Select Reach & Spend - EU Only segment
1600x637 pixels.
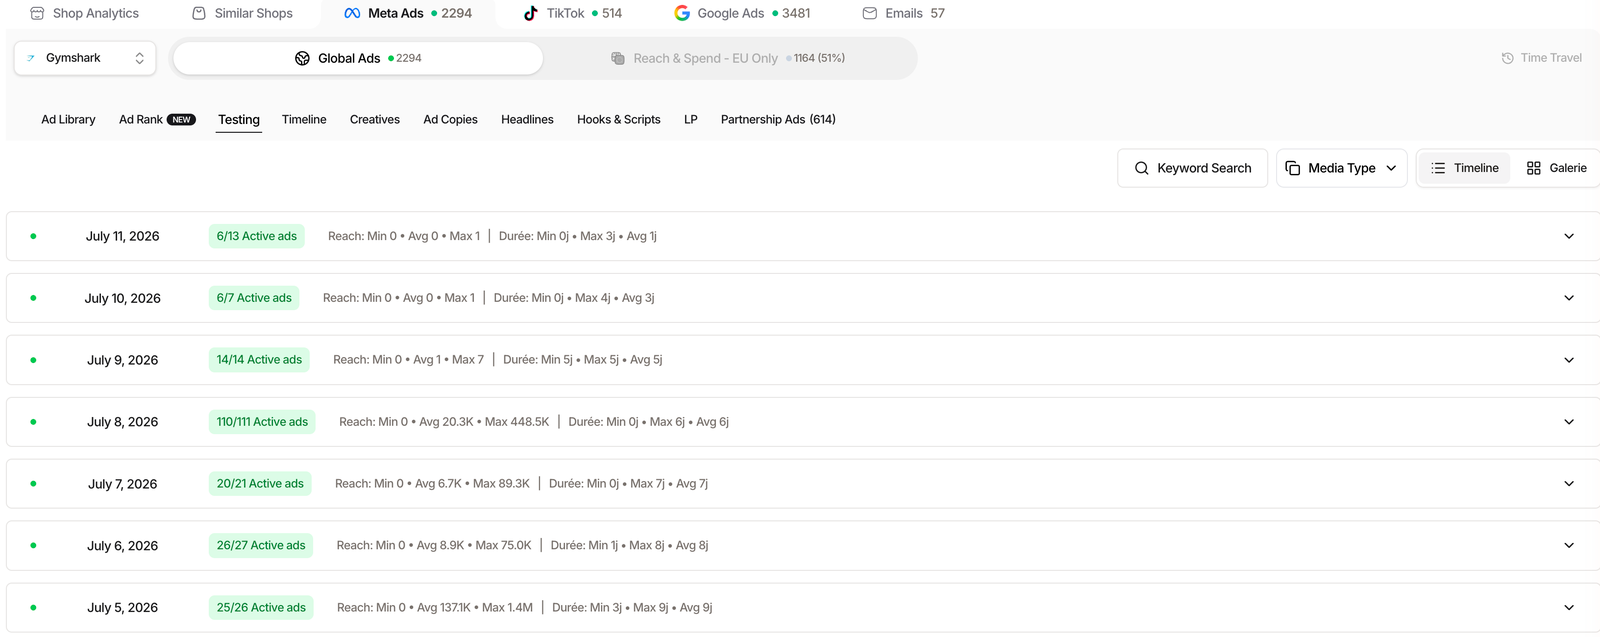(728, 58)
